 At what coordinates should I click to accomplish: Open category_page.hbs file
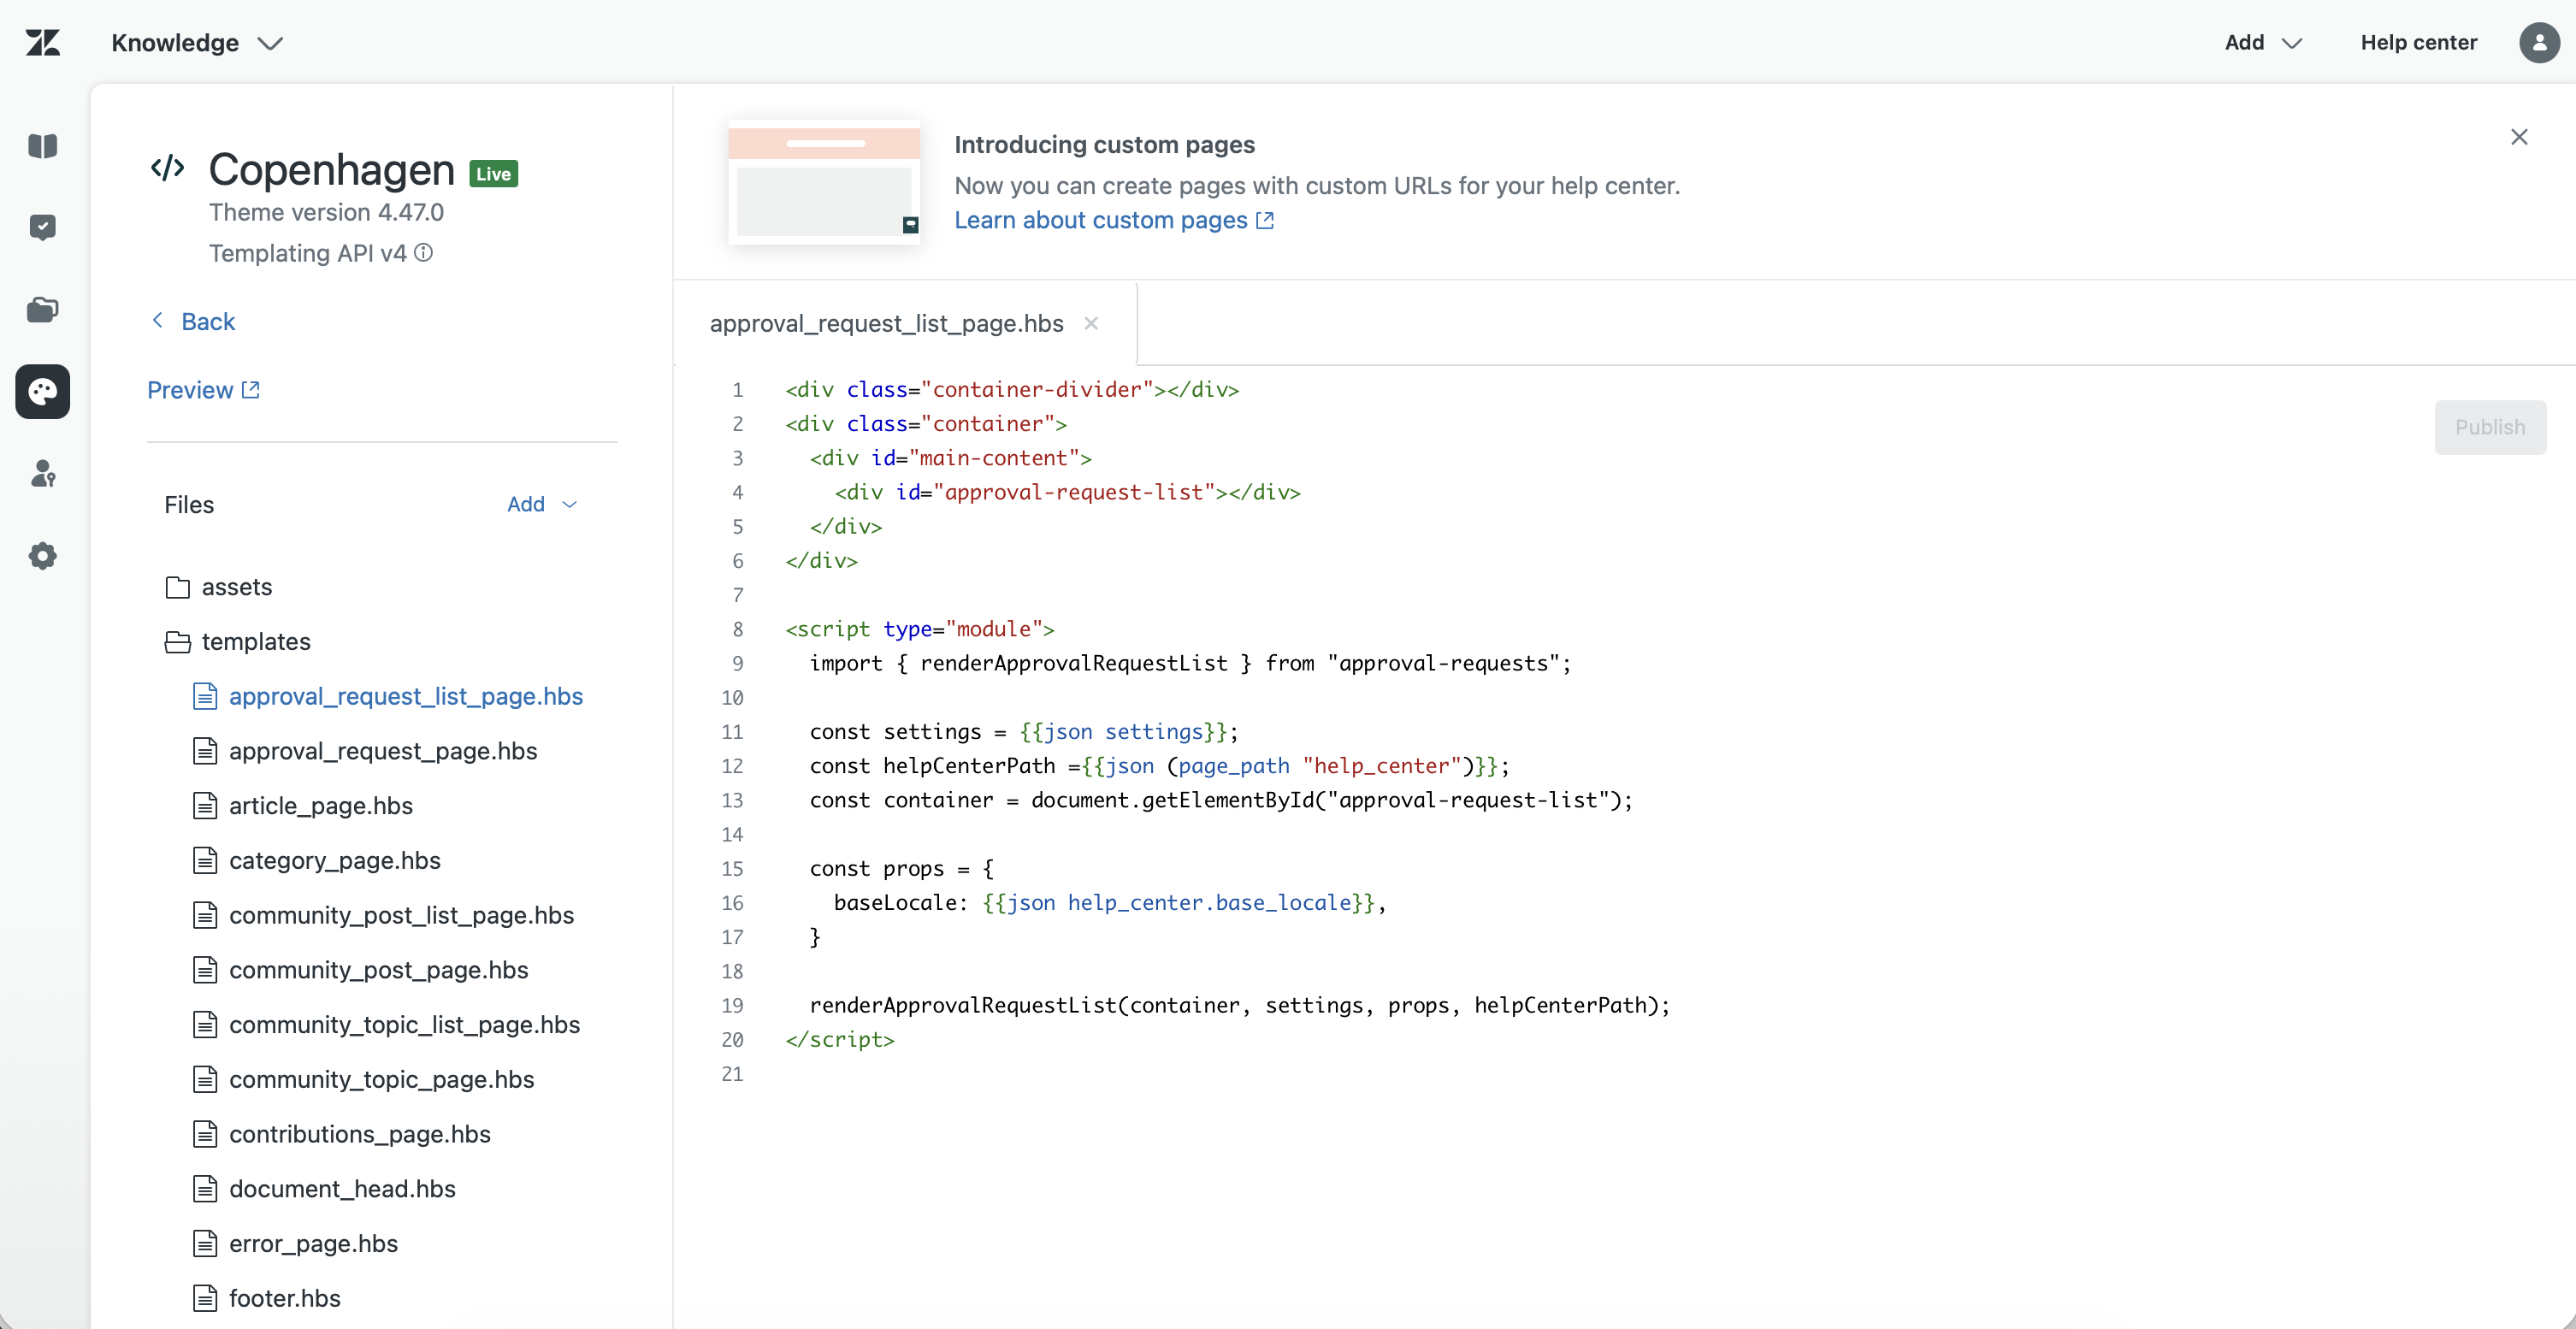click(x=317, y=861)
